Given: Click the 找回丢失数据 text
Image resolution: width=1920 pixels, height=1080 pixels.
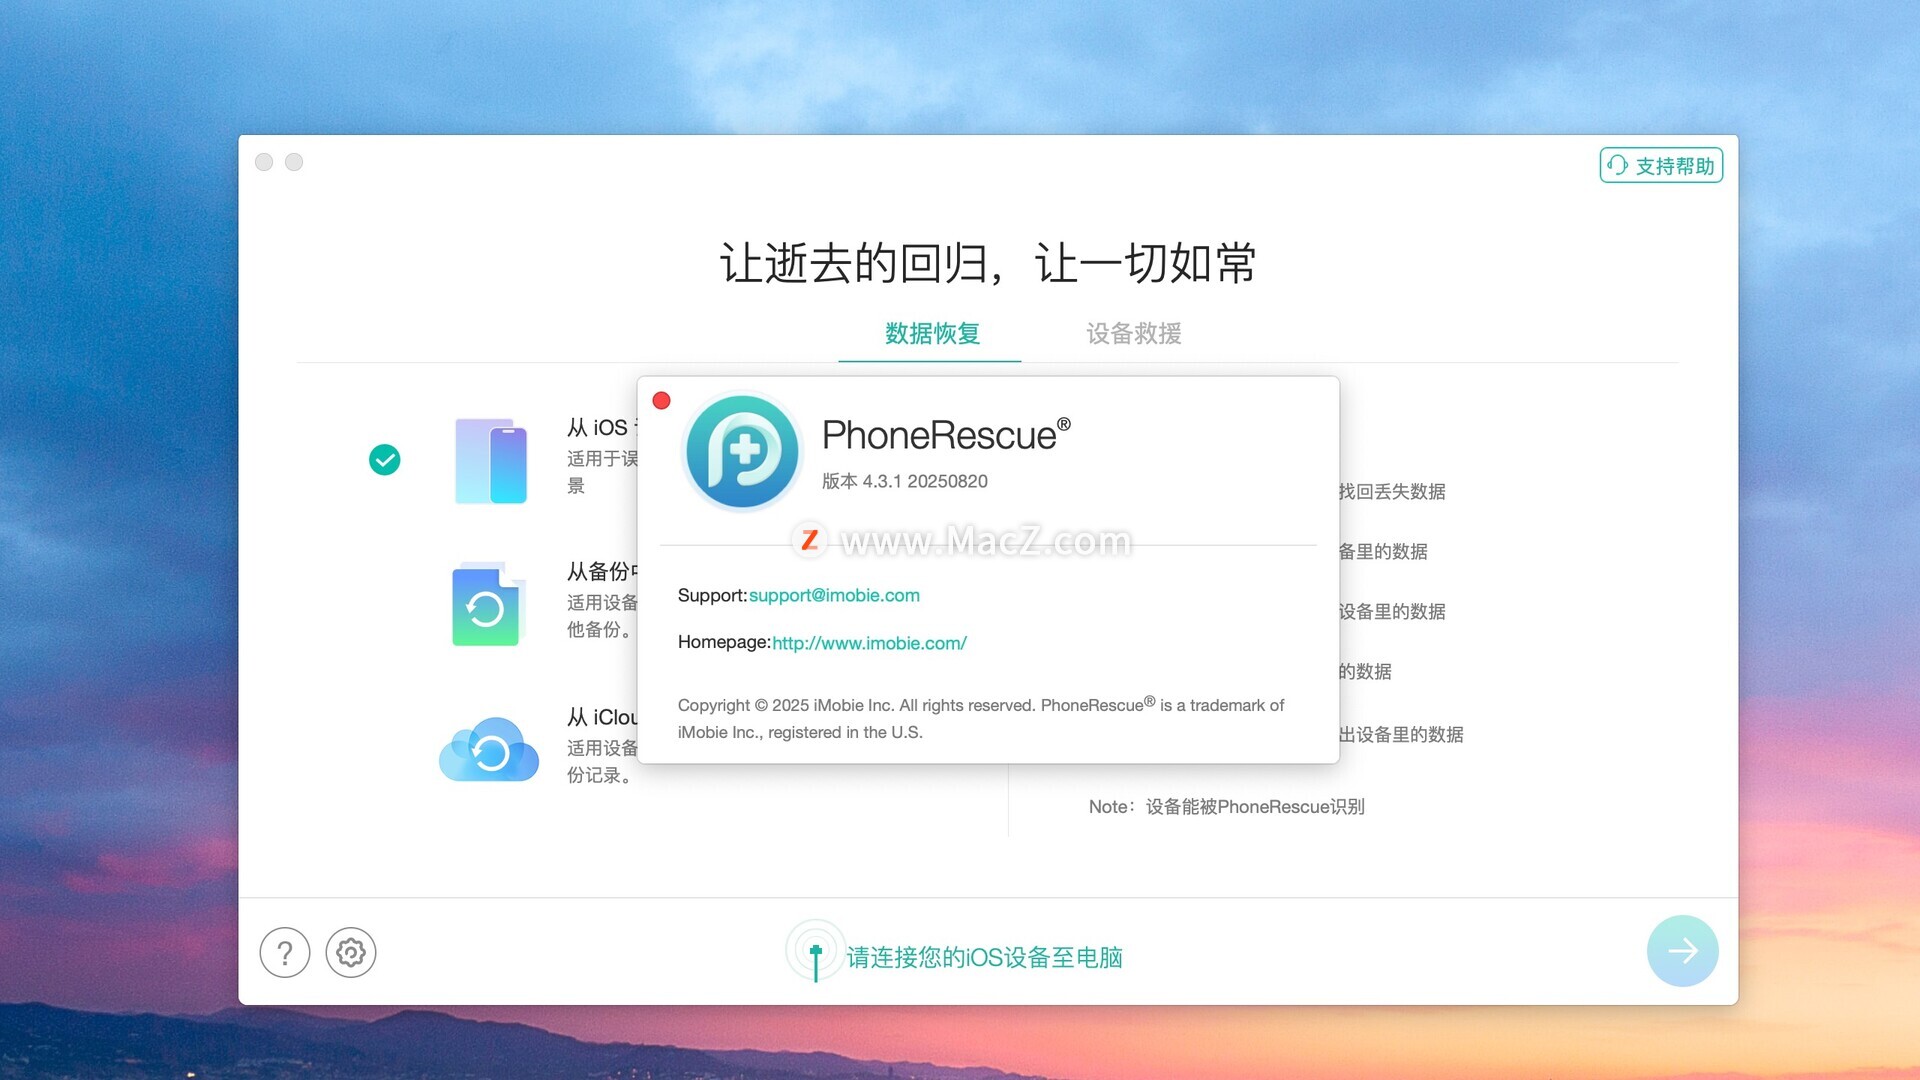Looking at the screenshot, I should (1392, 491).
